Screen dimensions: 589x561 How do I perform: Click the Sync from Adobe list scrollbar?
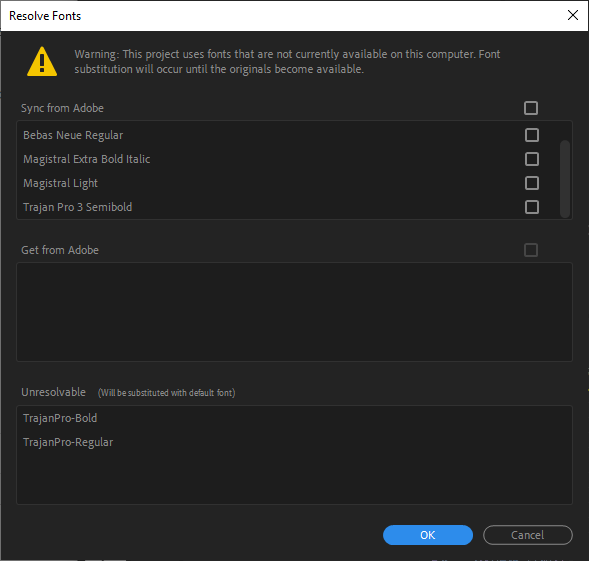[565, 179]
